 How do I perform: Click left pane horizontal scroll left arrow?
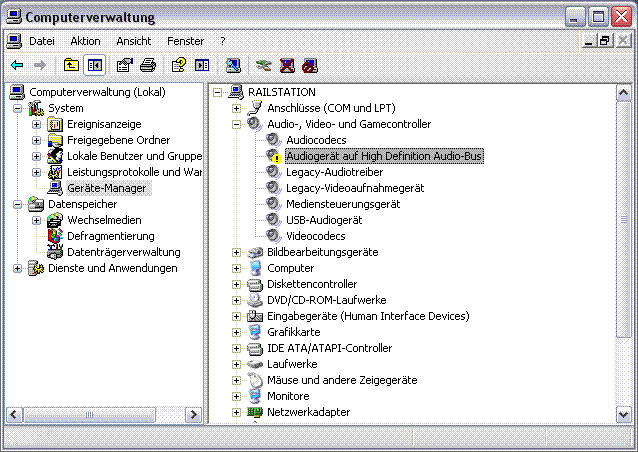pos(13,415)
